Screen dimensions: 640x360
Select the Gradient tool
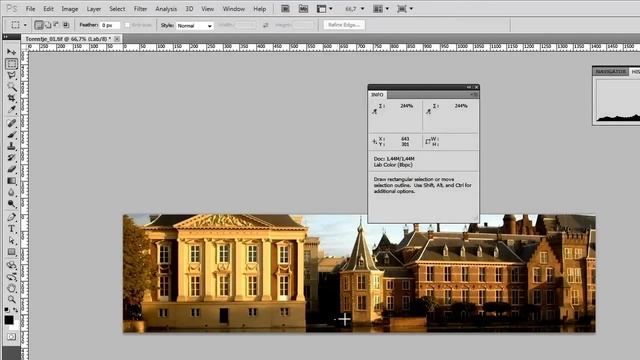(11, 181)
